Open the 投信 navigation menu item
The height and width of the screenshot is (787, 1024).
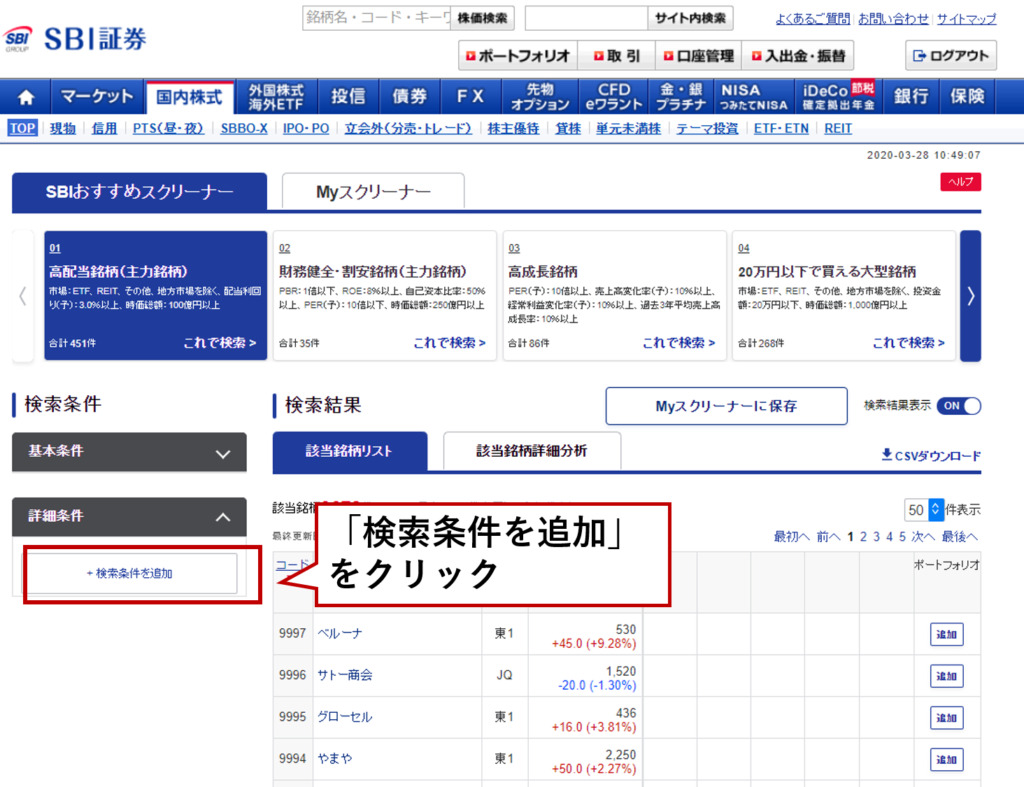[x=348, y=97]
